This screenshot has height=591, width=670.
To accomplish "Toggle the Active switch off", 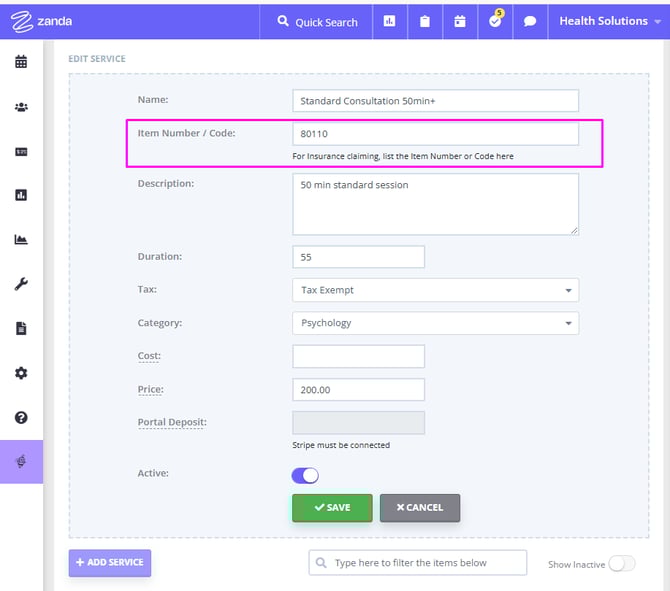I will 305,475.
